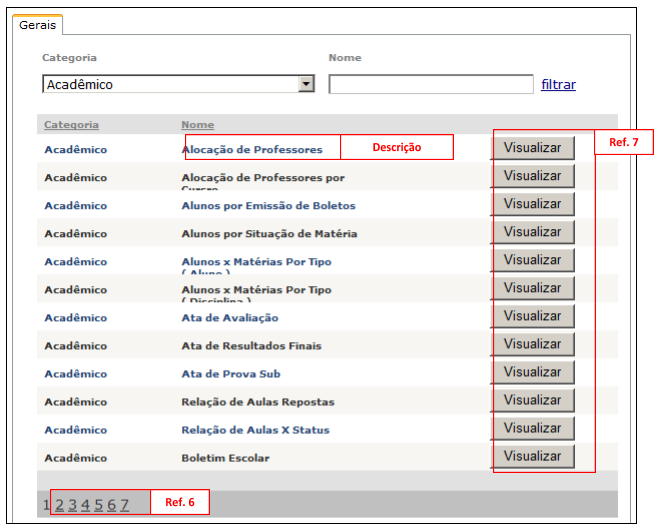661x528 pixels.
Task: Open the Categoria combo box arrow
Action: (306, 84)
